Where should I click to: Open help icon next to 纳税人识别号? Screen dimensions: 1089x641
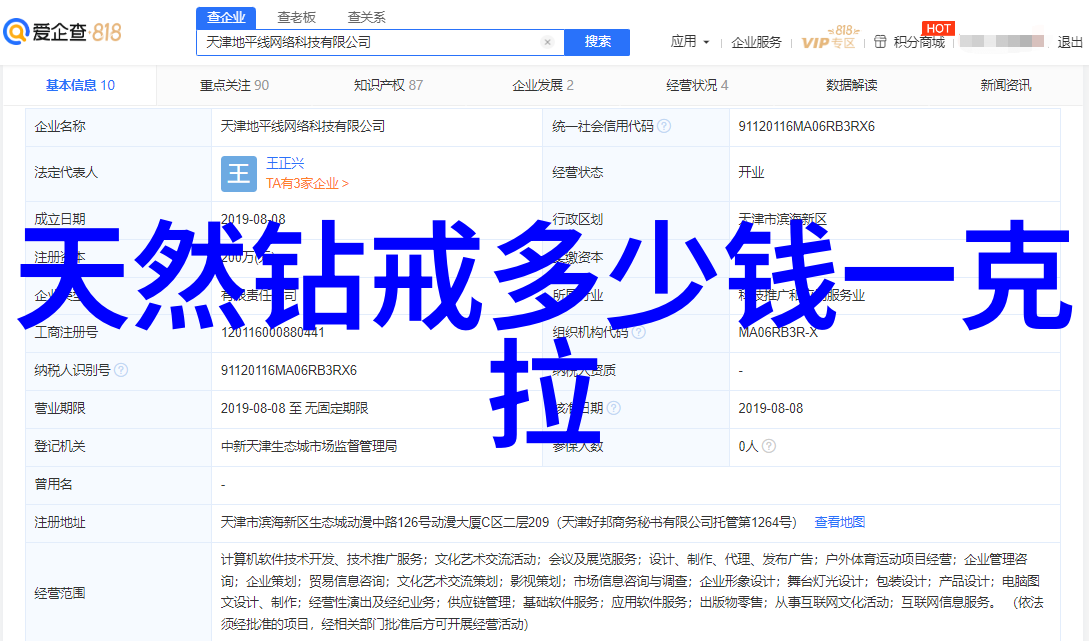tap(121, 370)
